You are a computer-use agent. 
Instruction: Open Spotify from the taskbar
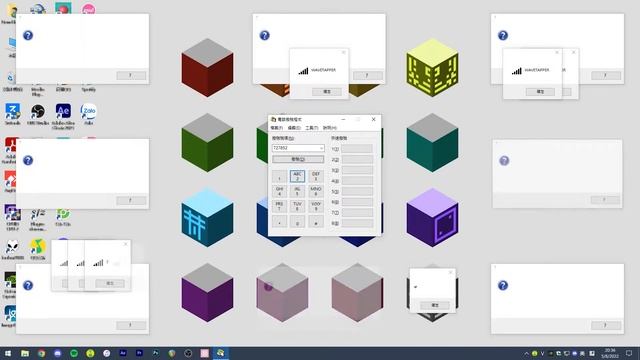[74, 353]
